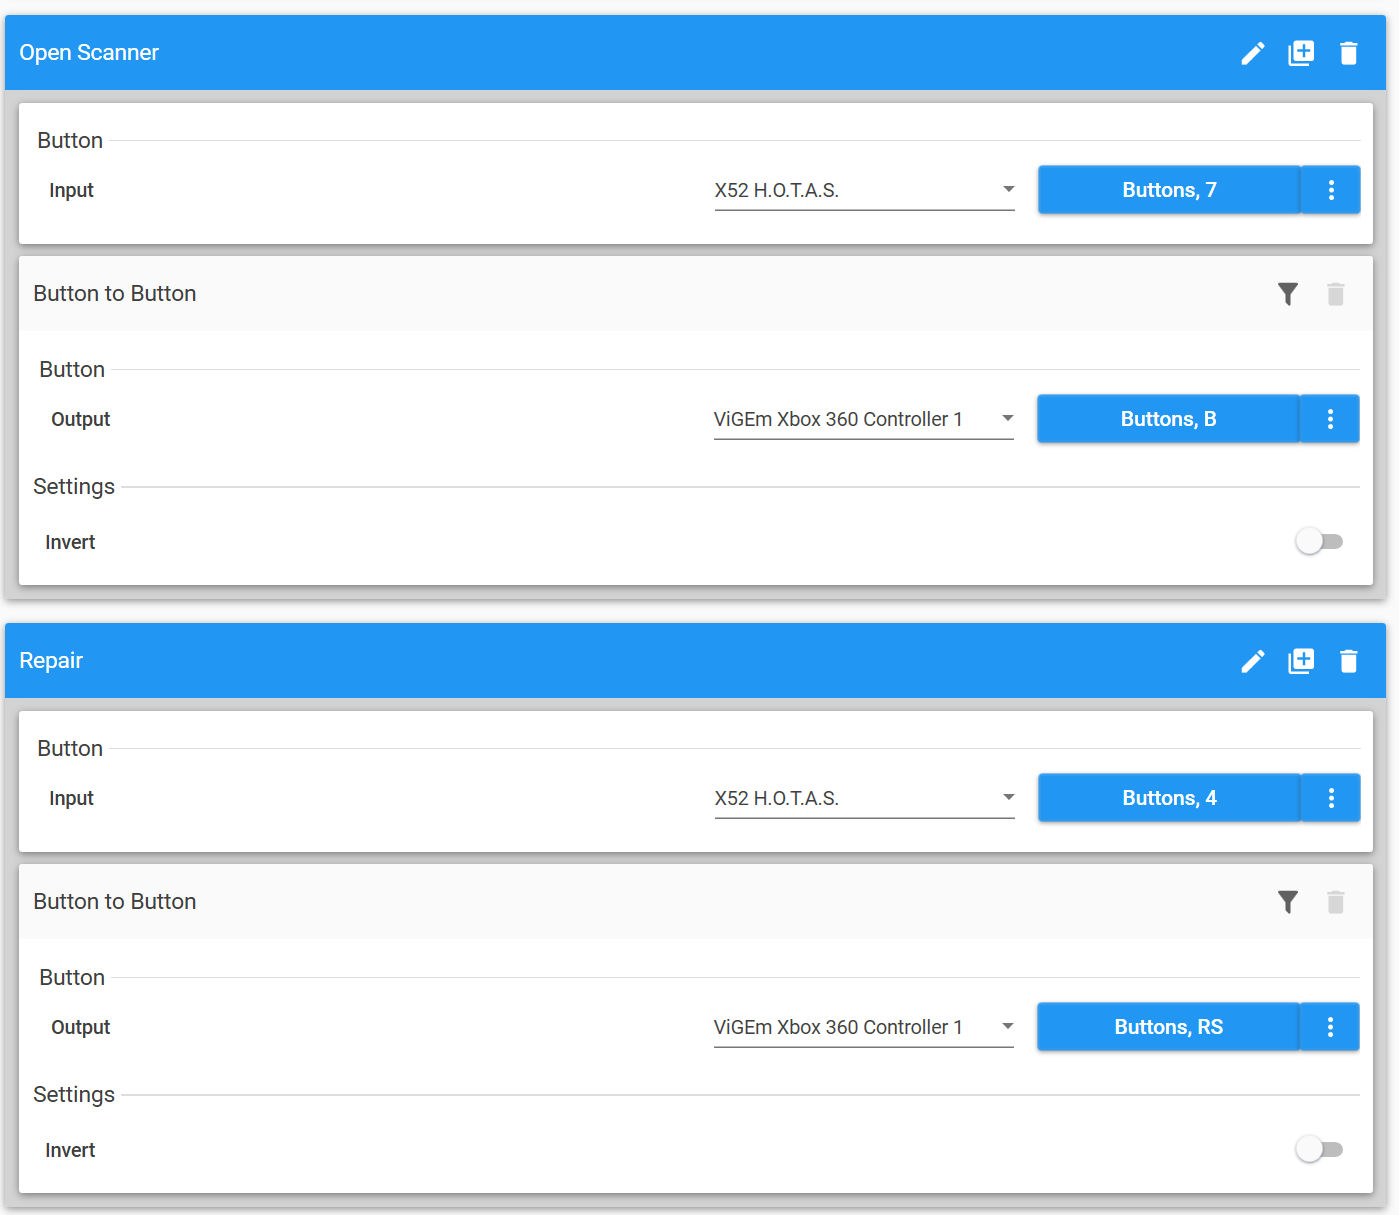Edit the Open Scanner mapping name

click(1252, 53)
